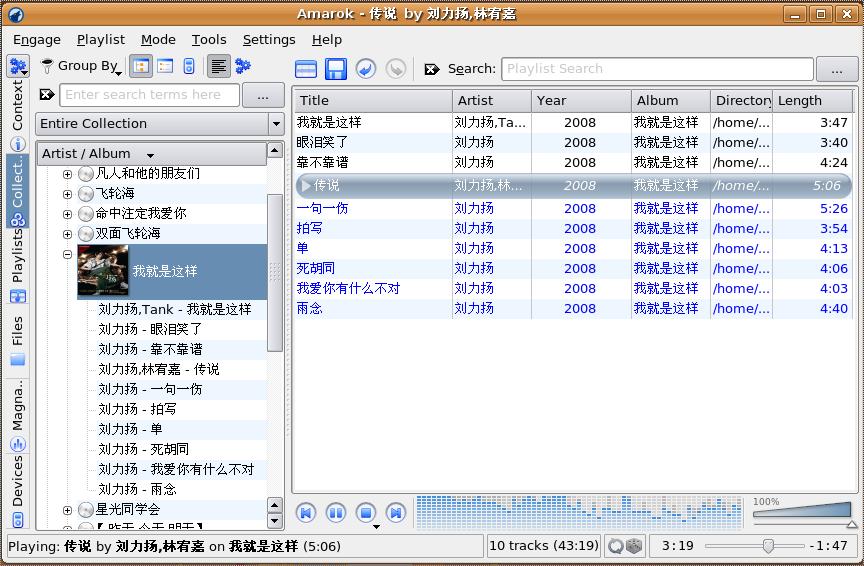Clear the playlist with the clear icon
Viewport: 864px width, 566px height.
pyautogui.click(x=306, y=69)
